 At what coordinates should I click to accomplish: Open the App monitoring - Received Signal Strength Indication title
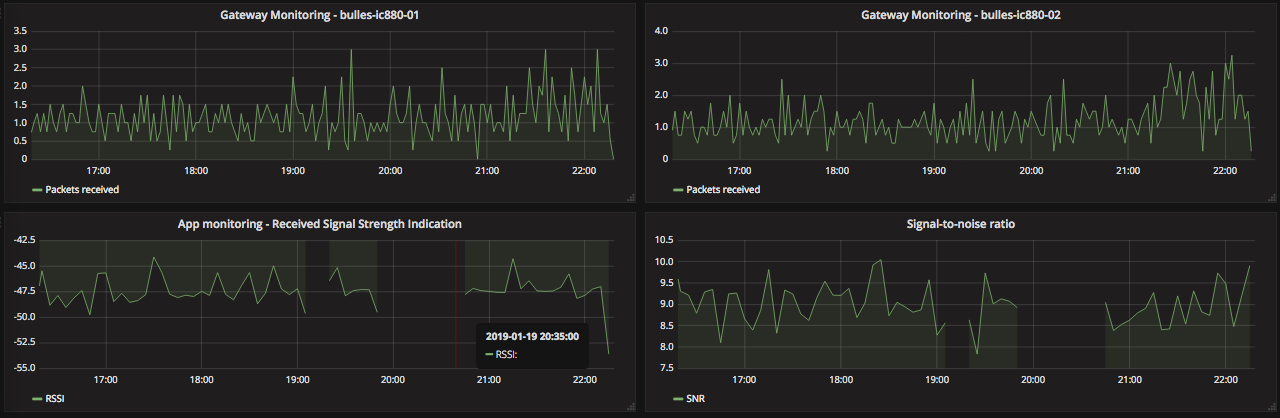pos(319,224)
